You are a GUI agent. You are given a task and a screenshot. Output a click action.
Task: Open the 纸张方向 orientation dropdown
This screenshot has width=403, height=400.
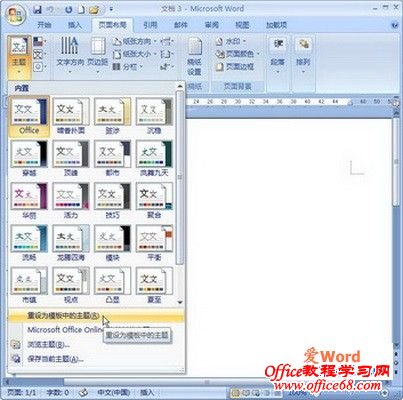point(134,41)
